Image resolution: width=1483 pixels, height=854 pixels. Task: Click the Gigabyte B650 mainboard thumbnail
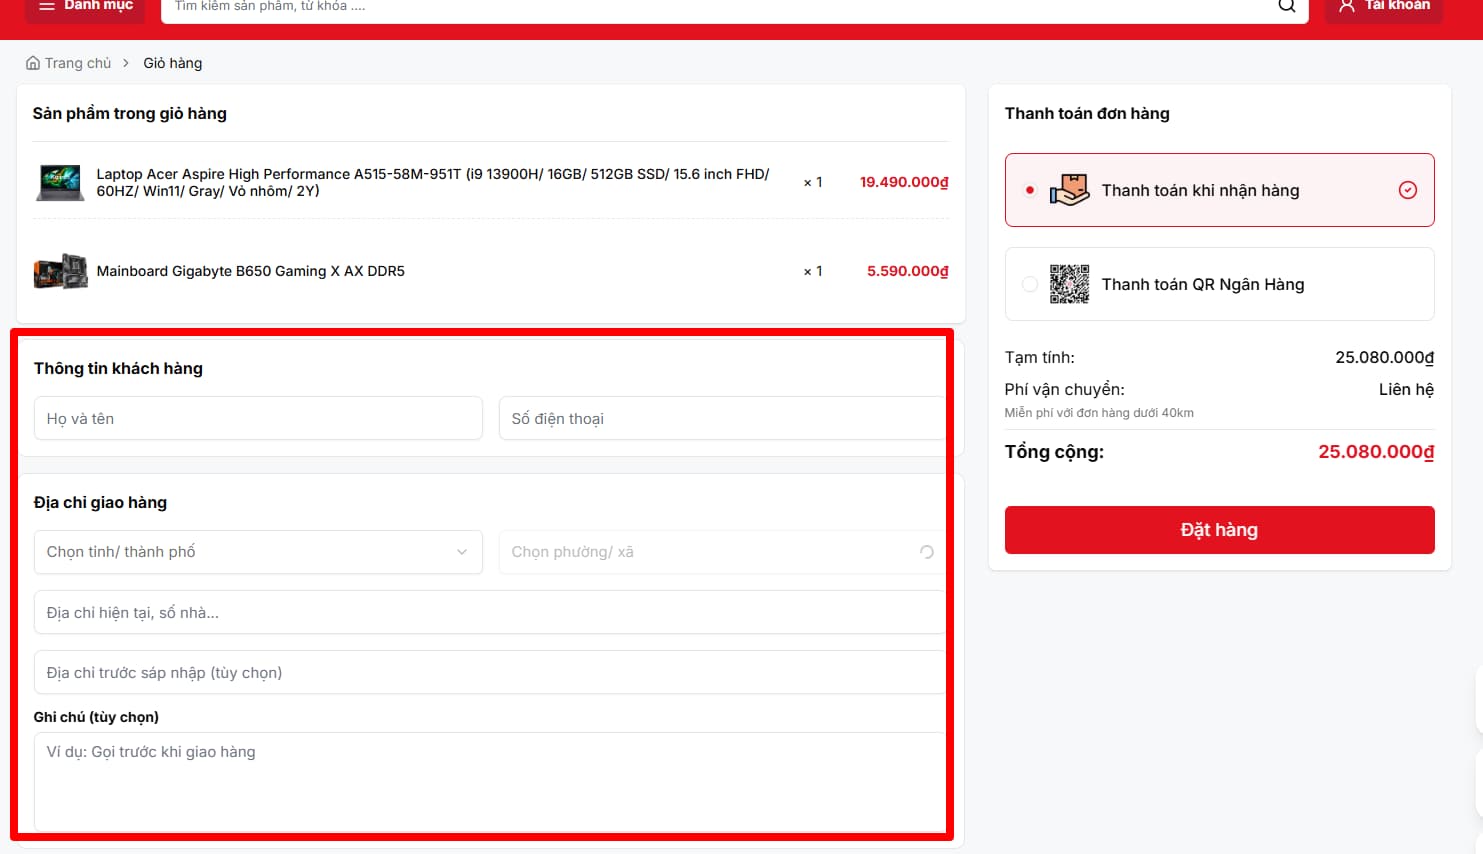click(60, 271)
